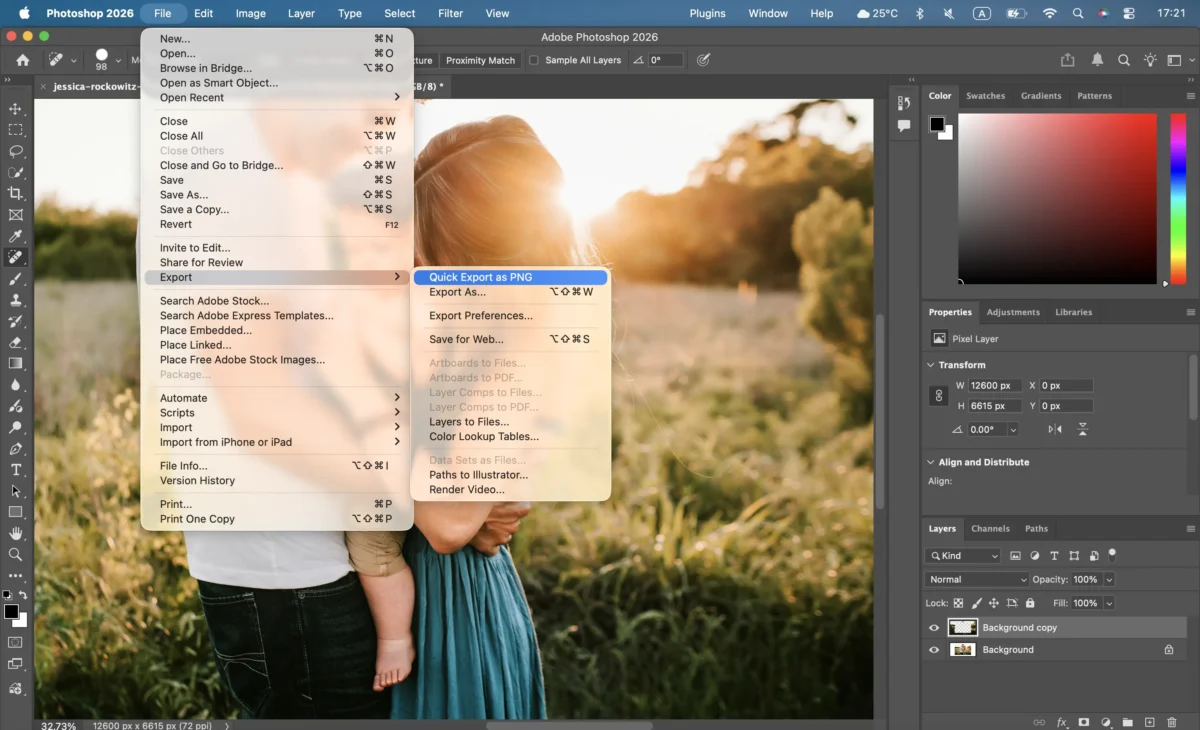Toggle the width-height link constraint
Image resolution: width=1200 pixels, height=730 pixels.
point(938,395)
